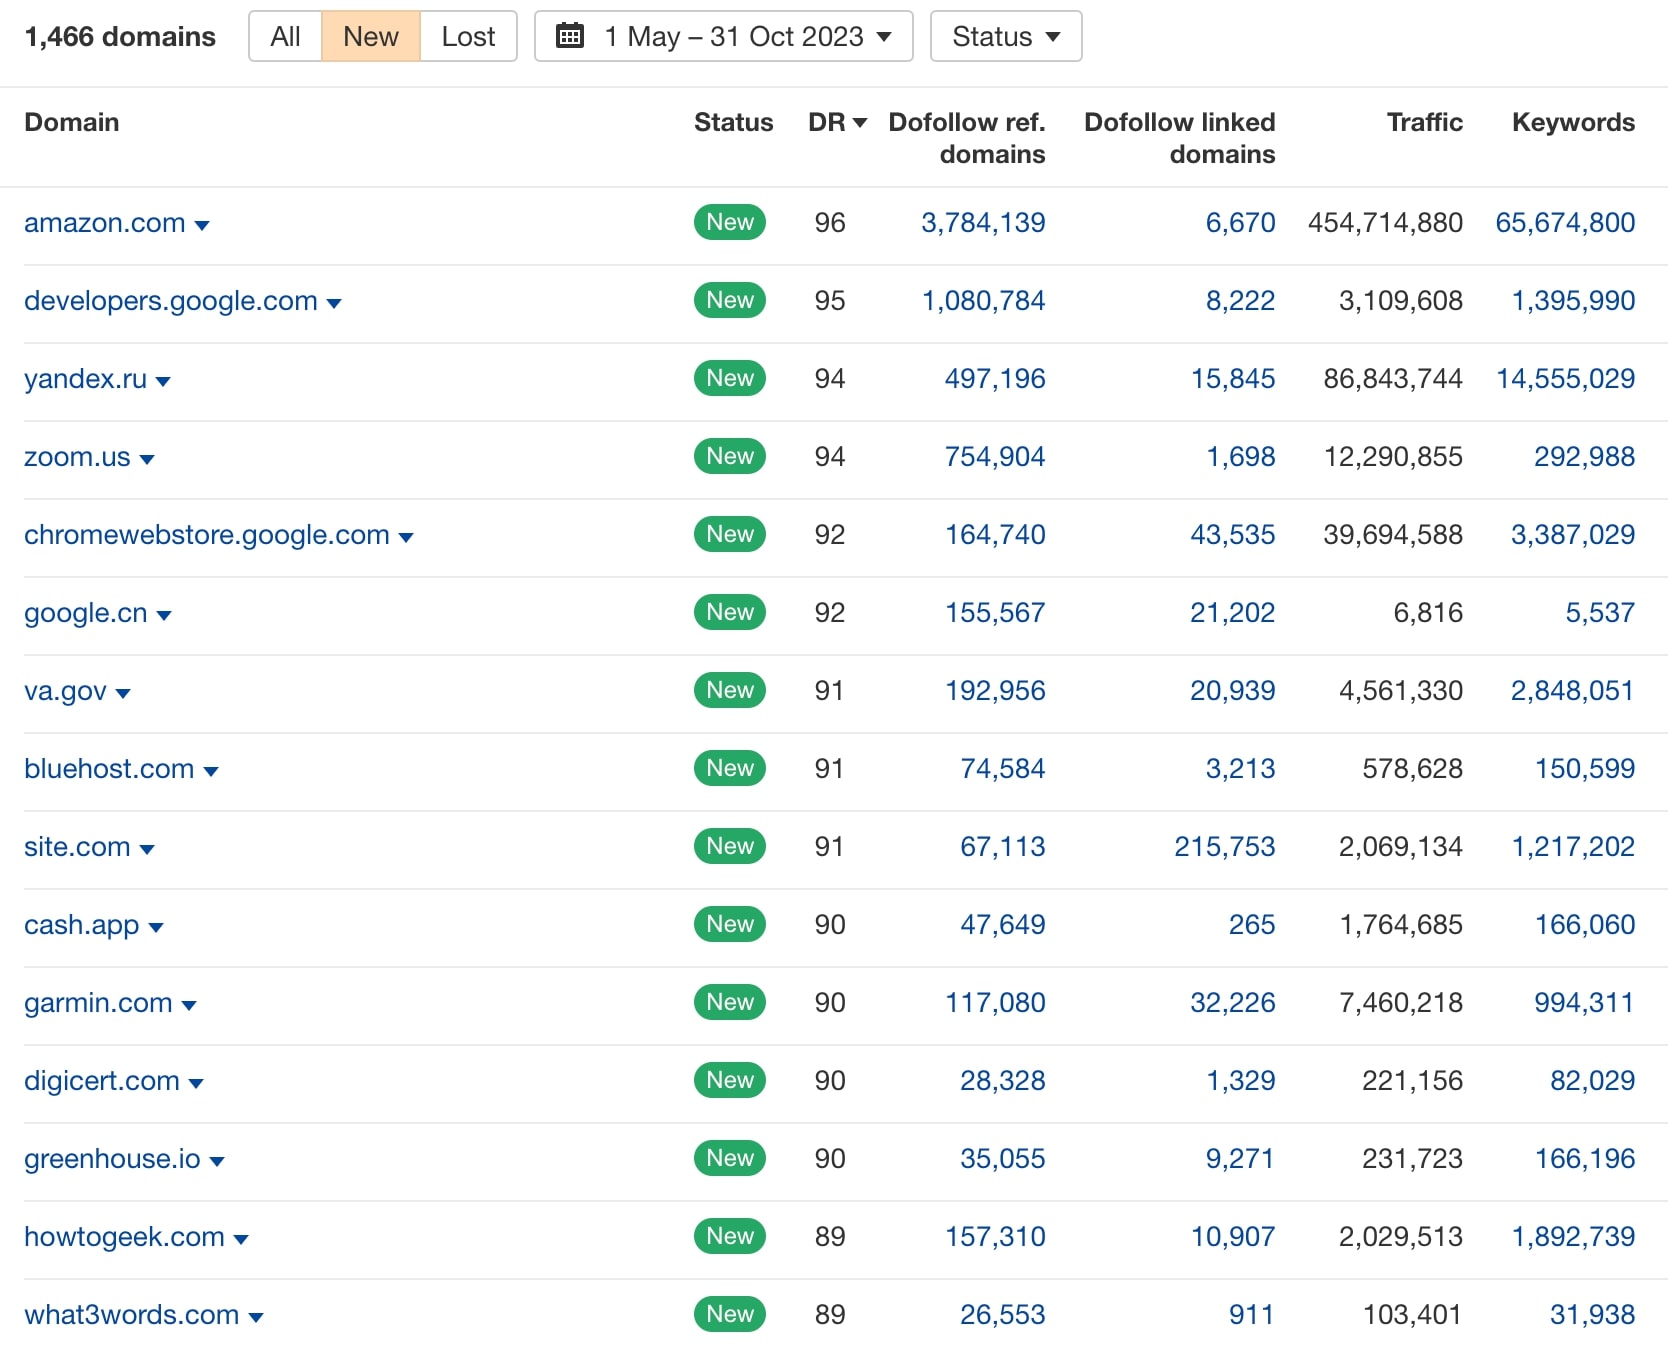
Task: Expand developers.google.com dropdown arrow
Action: pos(334,304)
